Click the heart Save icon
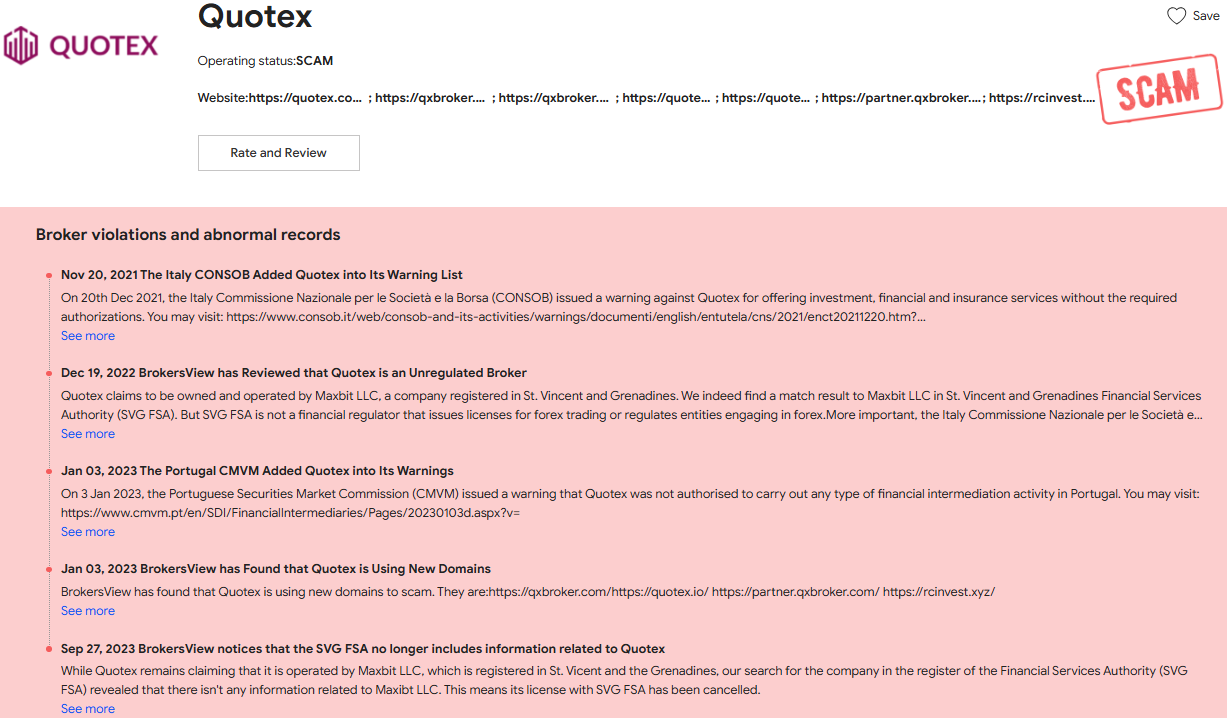Screen dimensions: 1227x718 [x=1176, y=16]
